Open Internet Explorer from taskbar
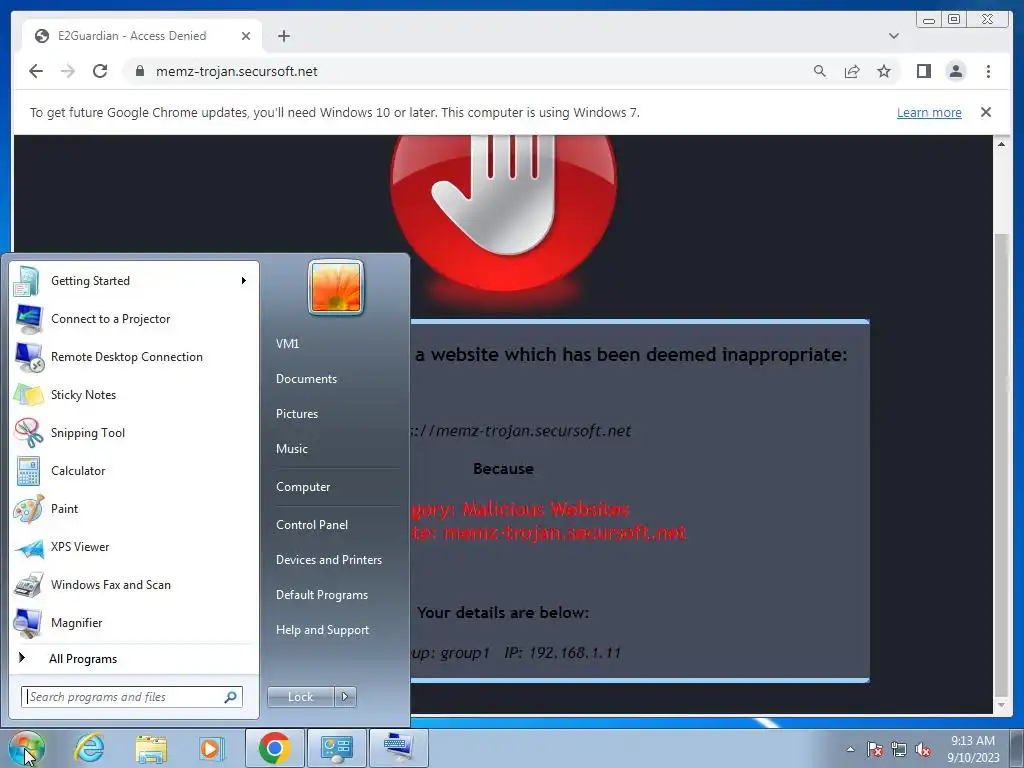This screenshot has width=1024, height=768. pyautogui.click(x=89, y=748)
